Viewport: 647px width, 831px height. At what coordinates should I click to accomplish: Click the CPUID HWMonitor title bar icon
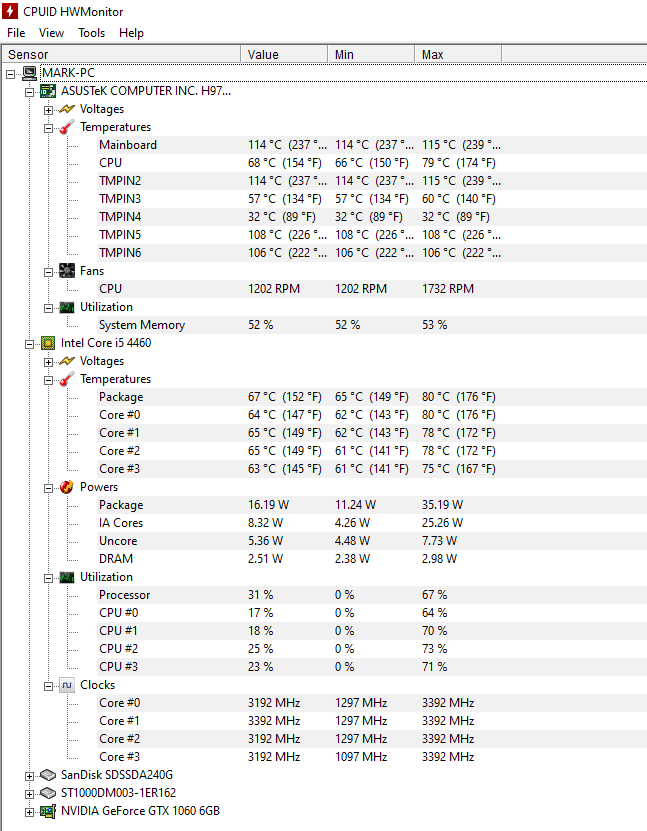pyautogui.click(x=11, y=11)
